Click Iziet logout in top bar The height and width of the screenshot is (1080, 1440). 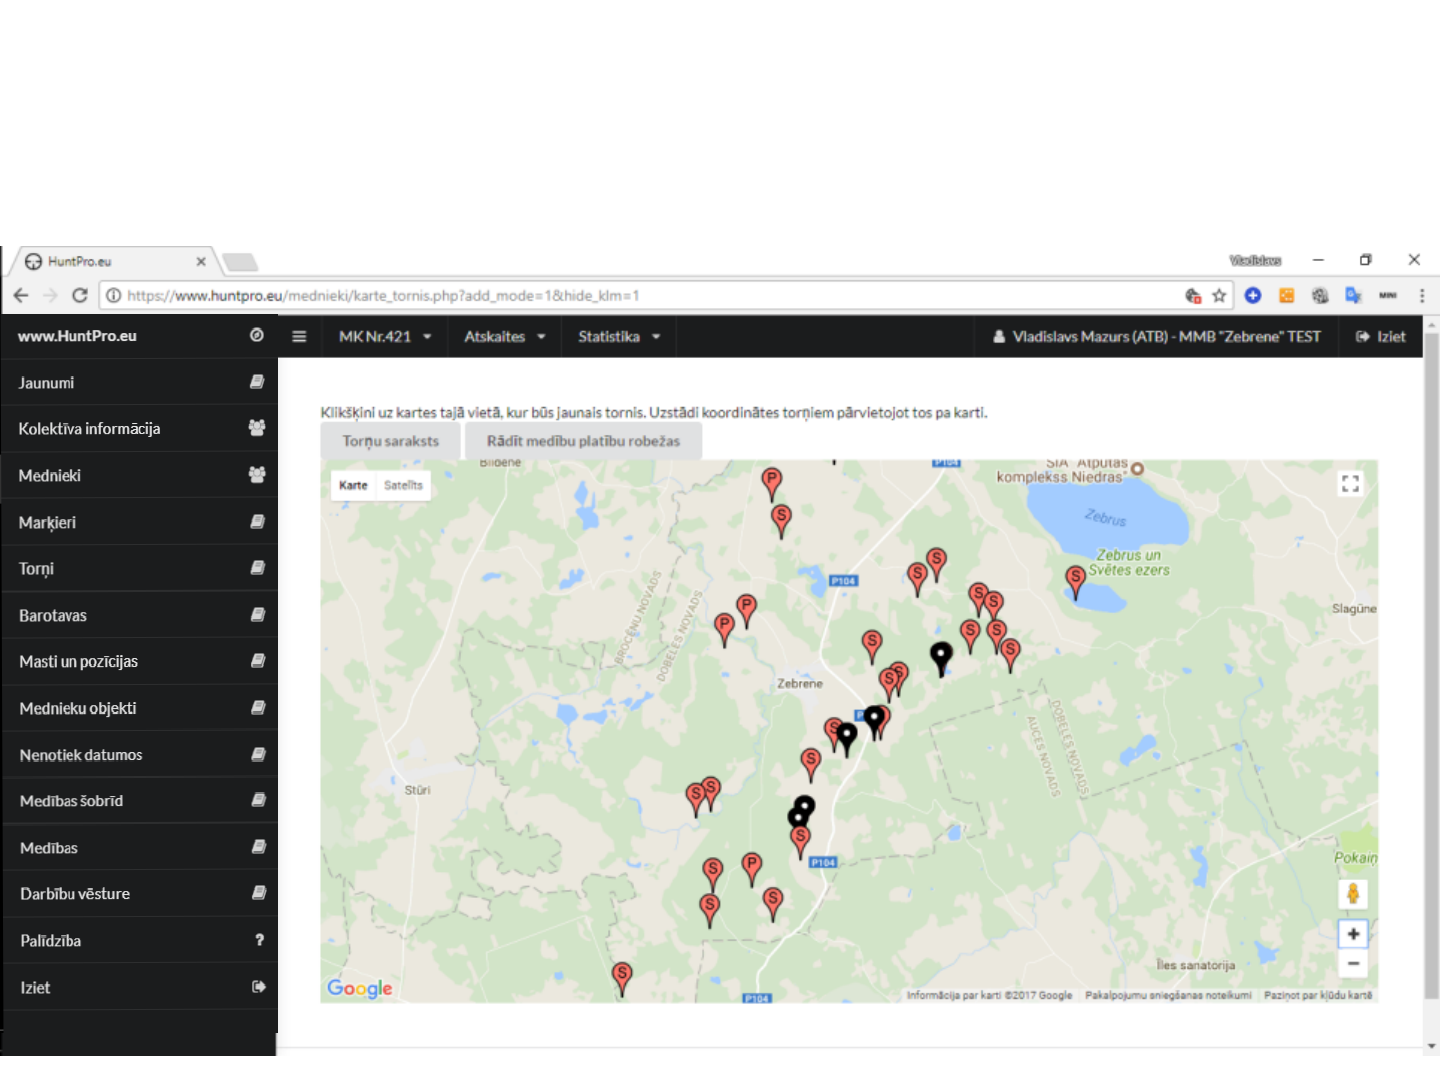tap(1380, 336)
